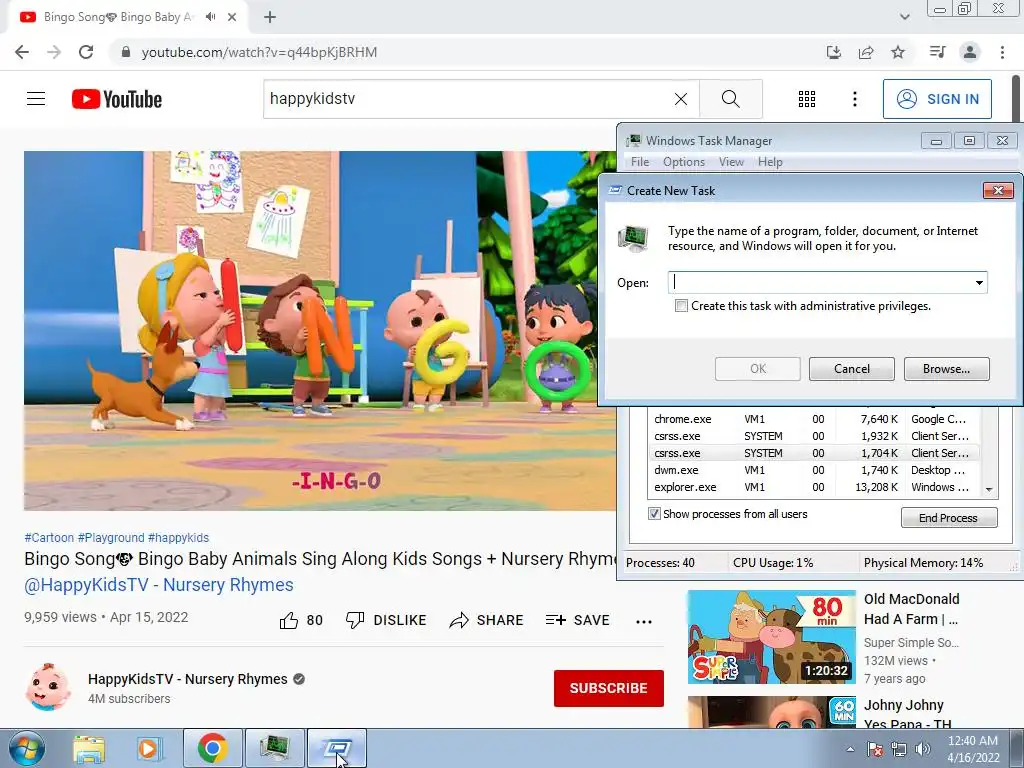Subscribe to HappyKidsTV channel
1024x768 pixels.
tap(609, 688)
